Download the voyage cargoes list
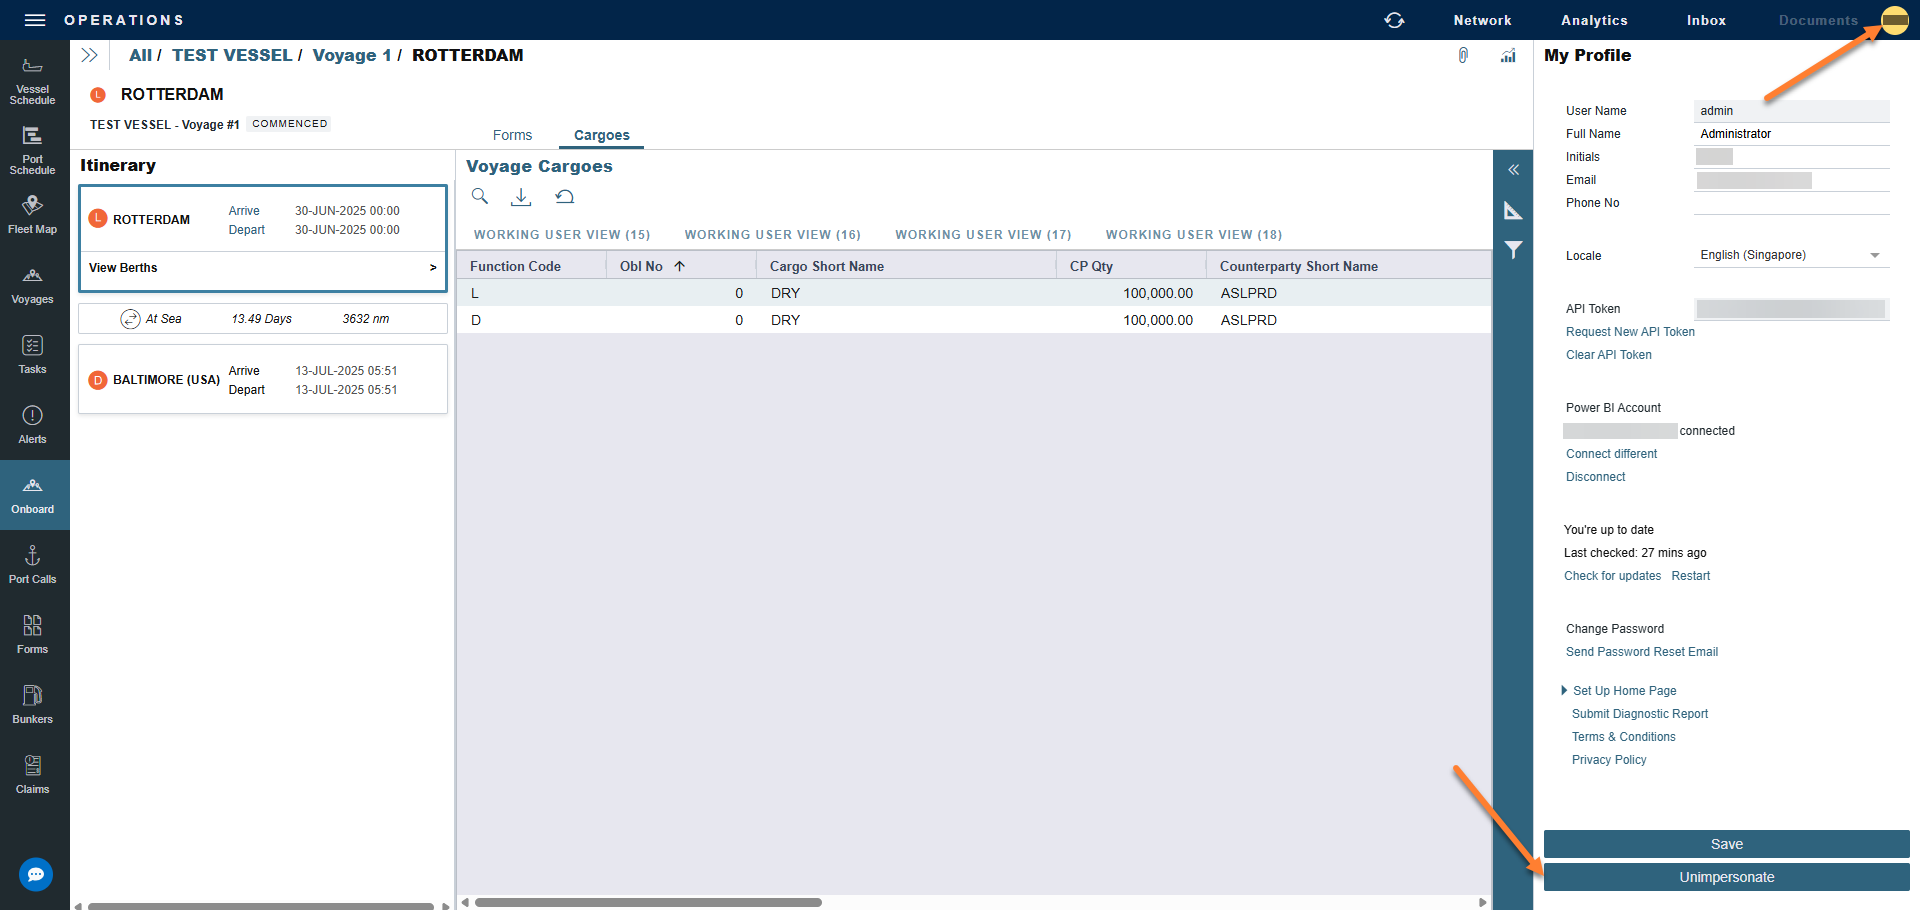The image size is (1920, 910). [x=521, y=197]
